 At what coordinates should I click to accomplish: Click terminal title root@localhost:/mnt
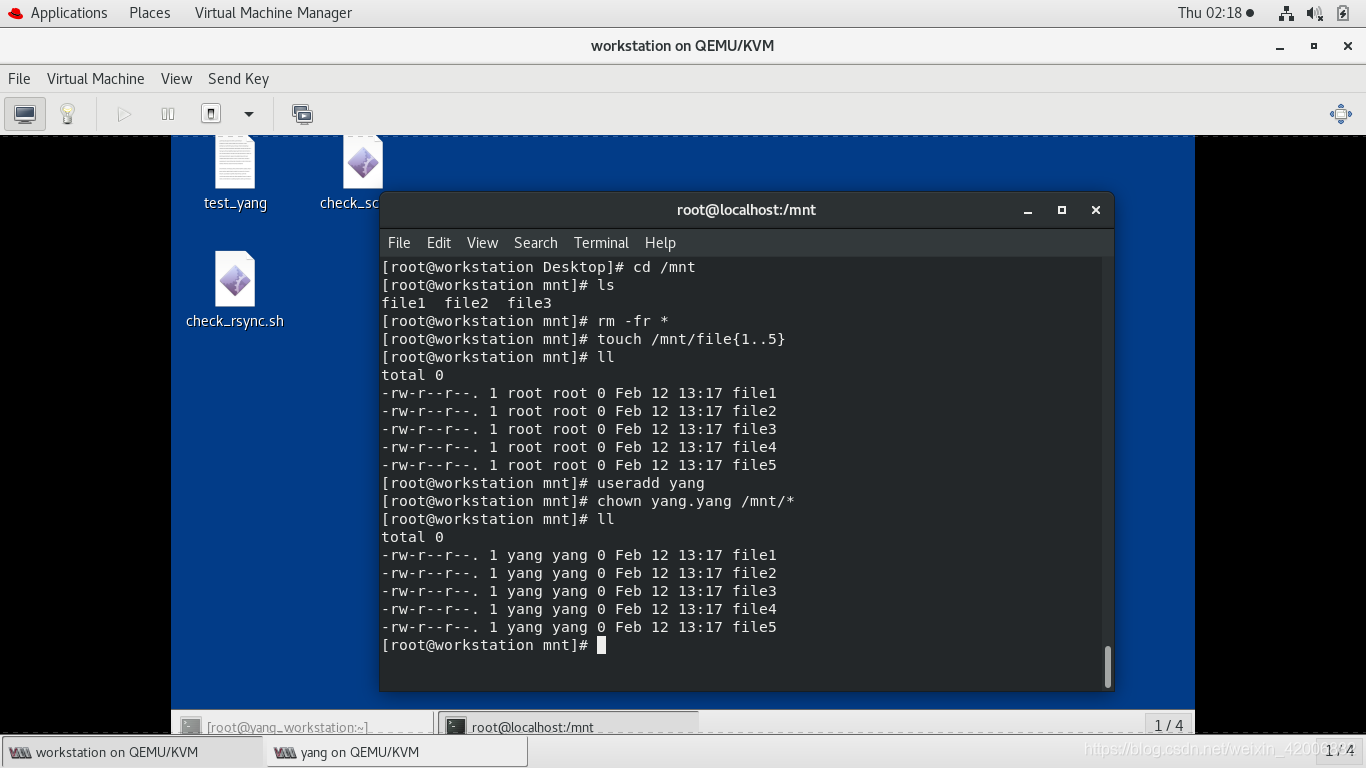pos(746,210)
